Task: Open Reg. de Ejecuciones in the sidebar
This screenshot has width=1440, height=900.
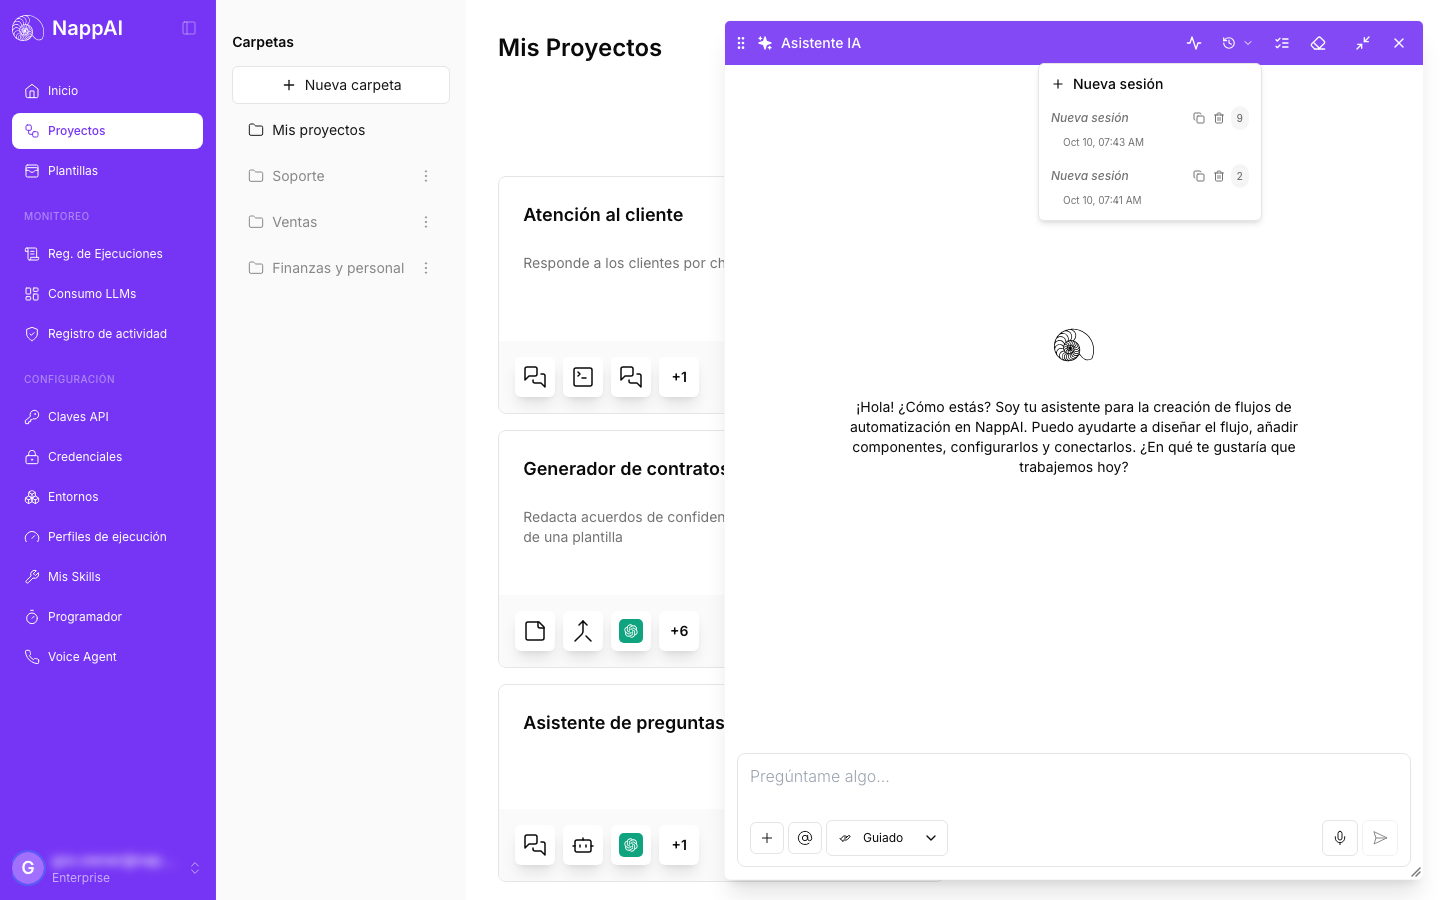Action: coord(107,254)
